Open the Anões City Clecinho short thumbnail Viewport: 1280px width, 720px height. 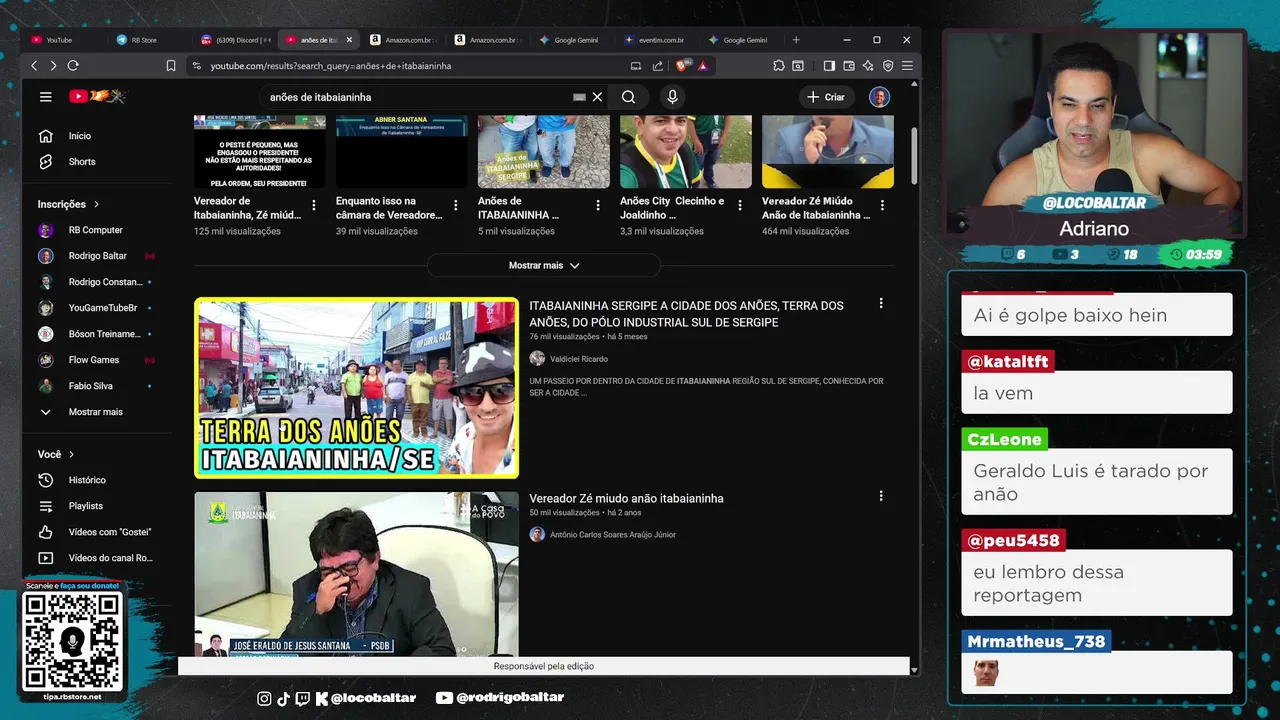[x=686, y=151]
